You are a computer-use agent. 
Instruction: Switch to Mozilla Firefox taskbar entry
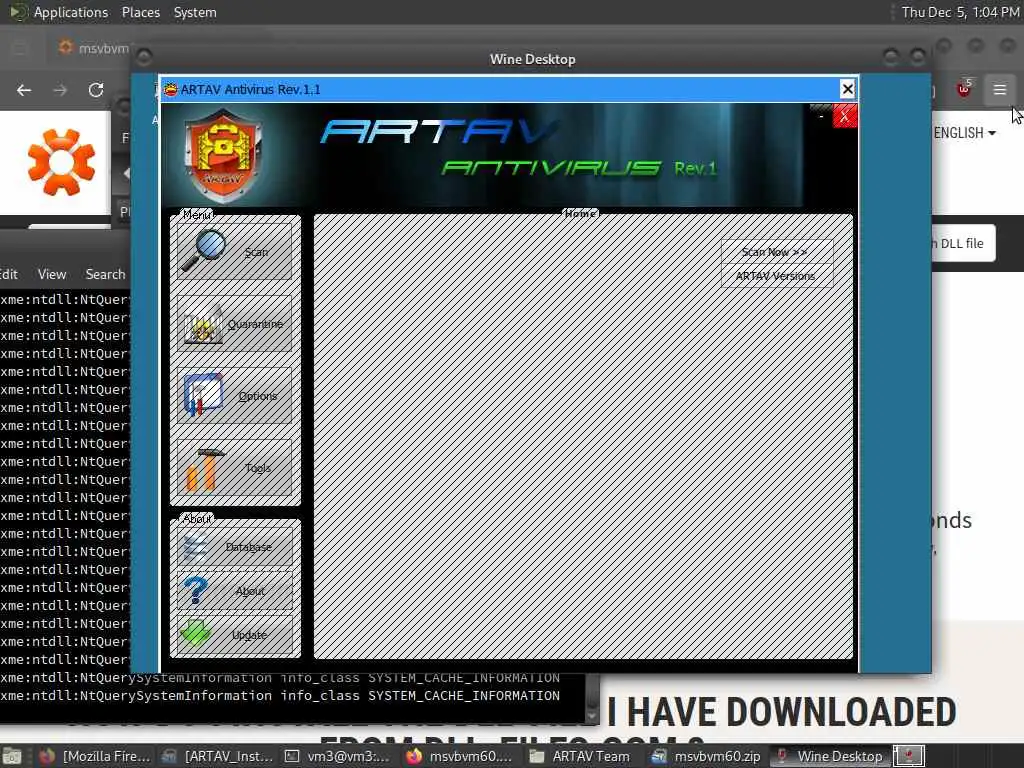(x=95, y=756)
